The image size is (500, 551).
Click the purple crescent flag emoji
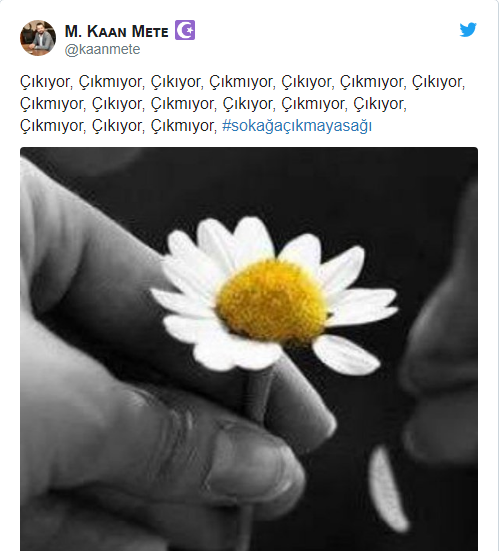(185, 30)
